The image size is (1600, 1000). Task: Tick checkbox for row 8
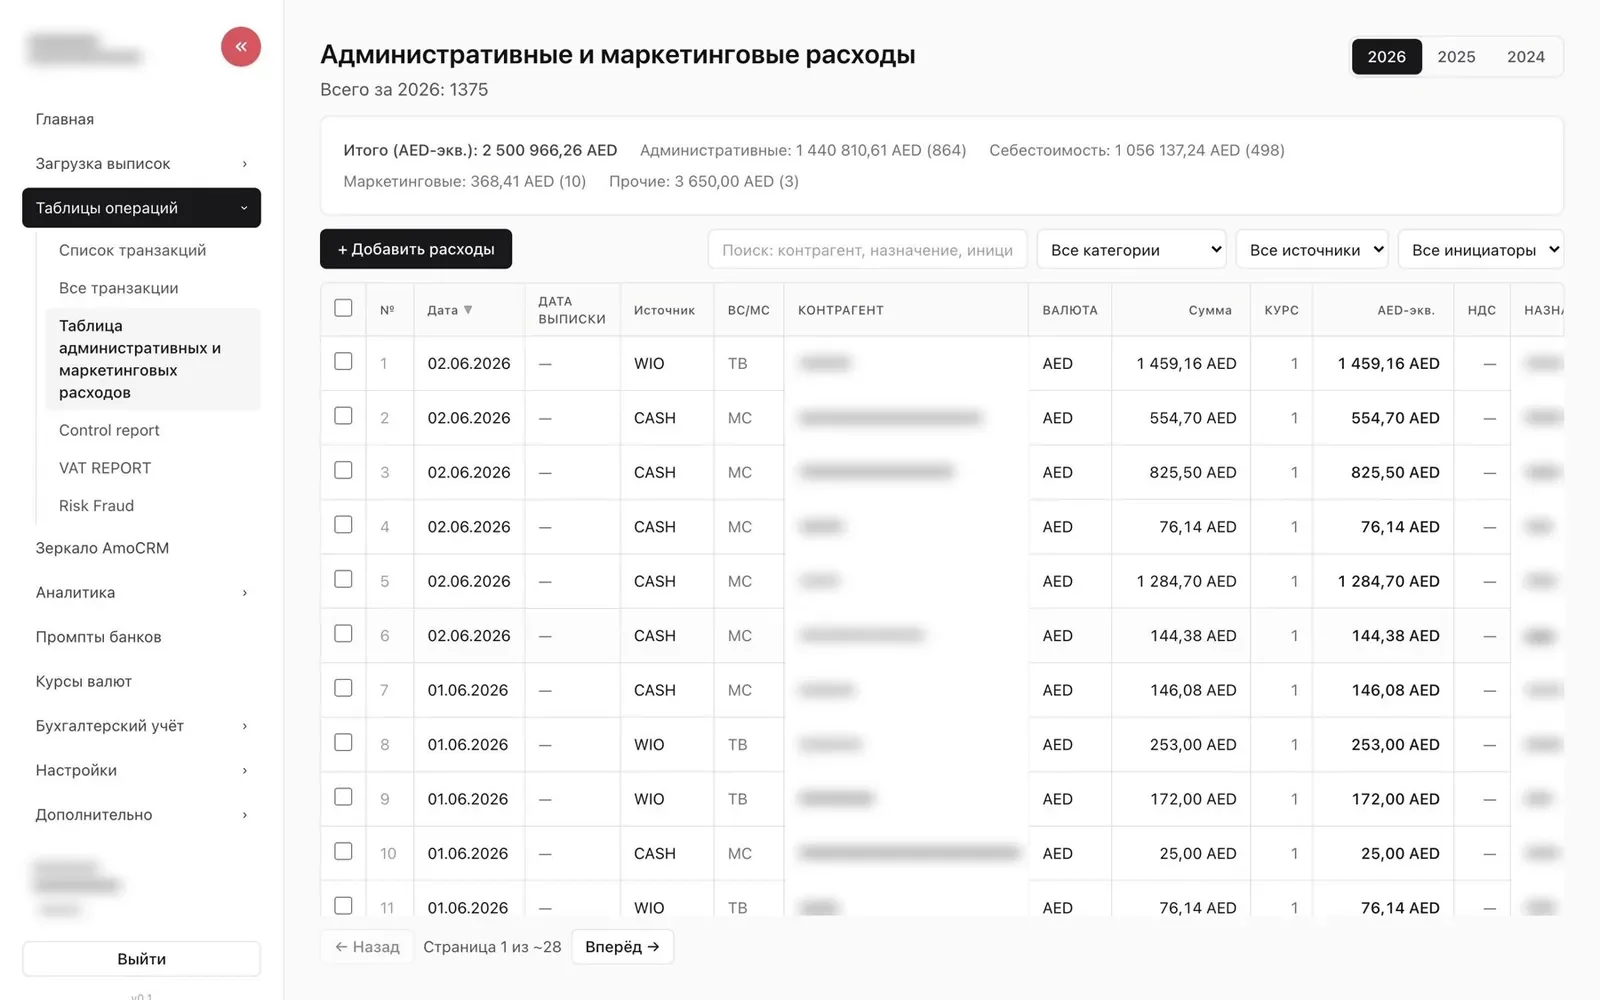(x=343, y=743)
